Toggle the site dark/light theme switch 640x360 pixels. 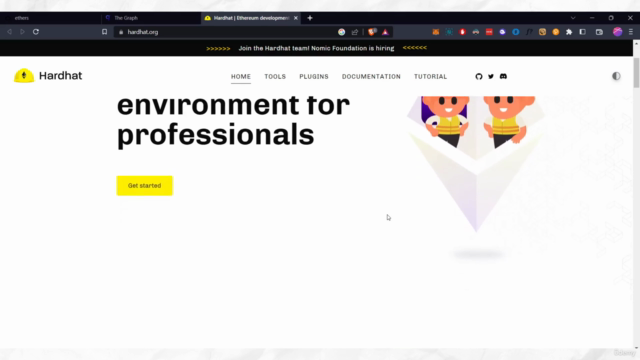tap(616, 76)
